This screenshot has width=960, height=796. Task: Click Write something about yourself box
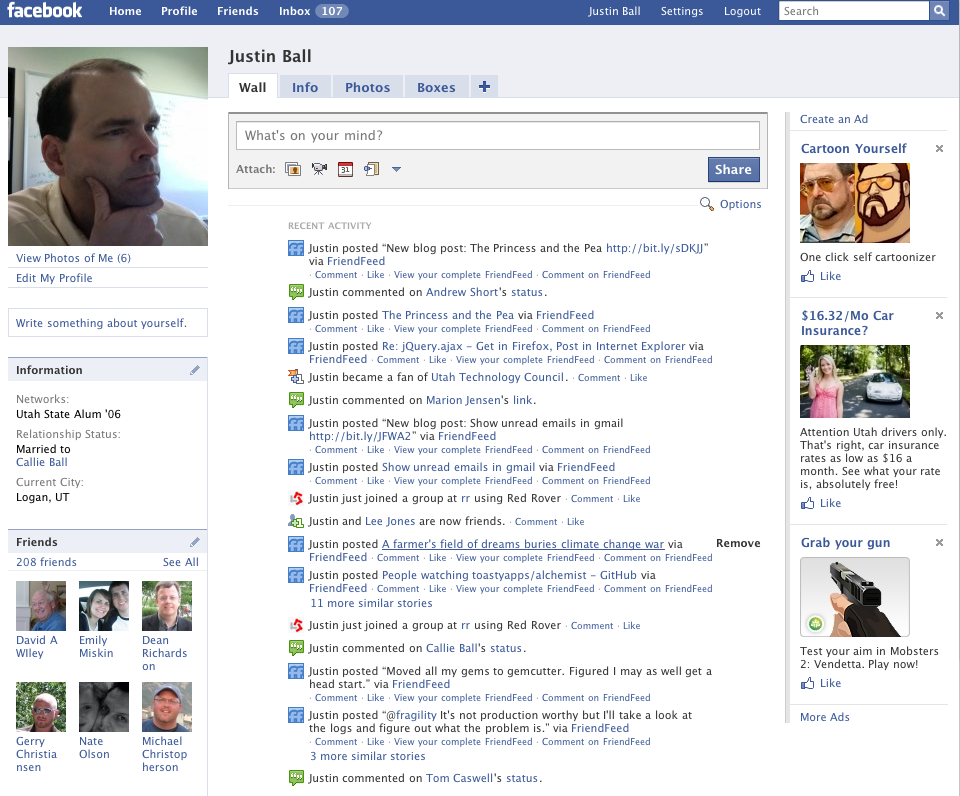[x=108, y=323]
